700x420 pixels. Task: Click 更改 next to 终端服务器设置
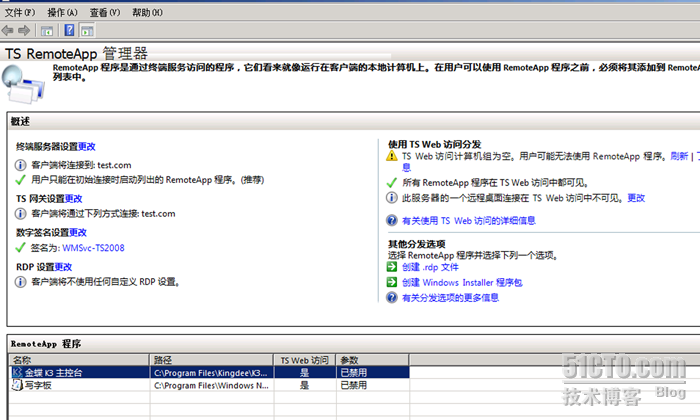[x=87, y=146]
